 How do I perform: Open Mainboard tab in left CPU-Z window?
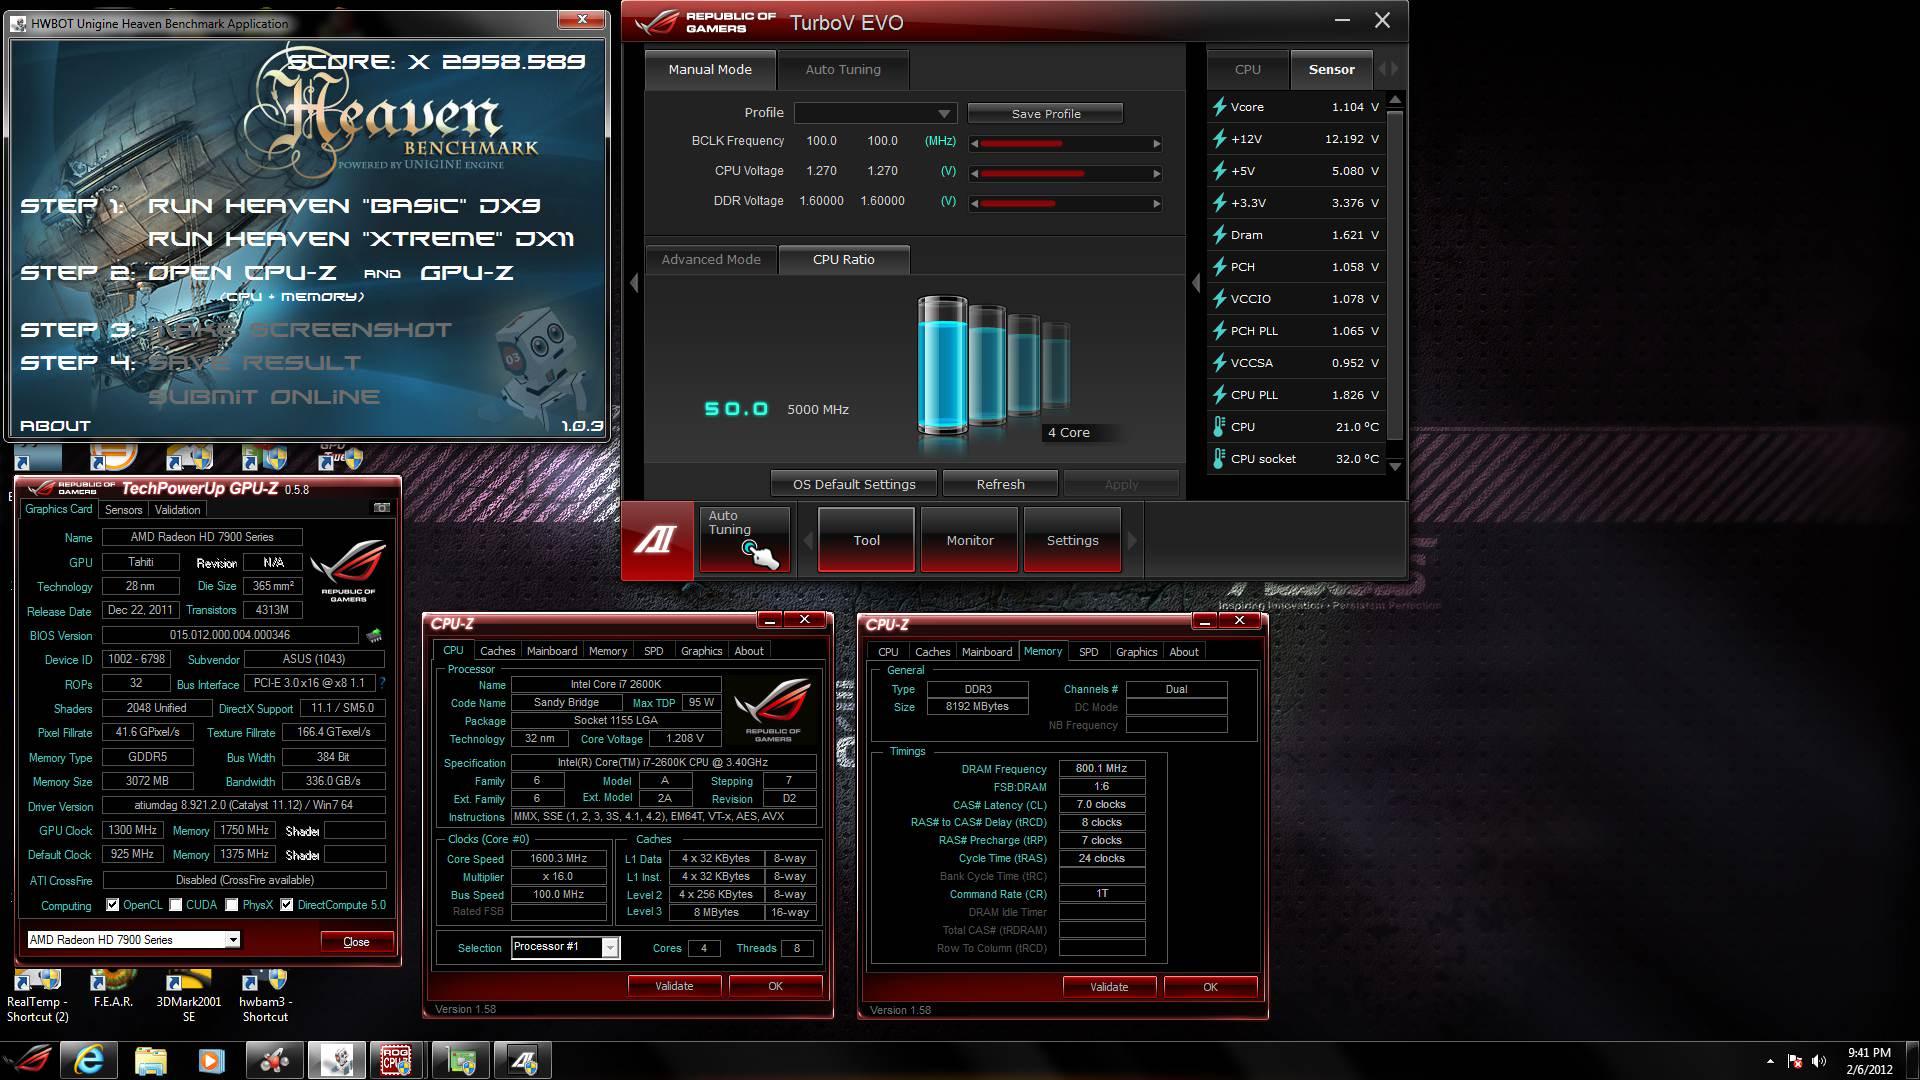point(552,650)
